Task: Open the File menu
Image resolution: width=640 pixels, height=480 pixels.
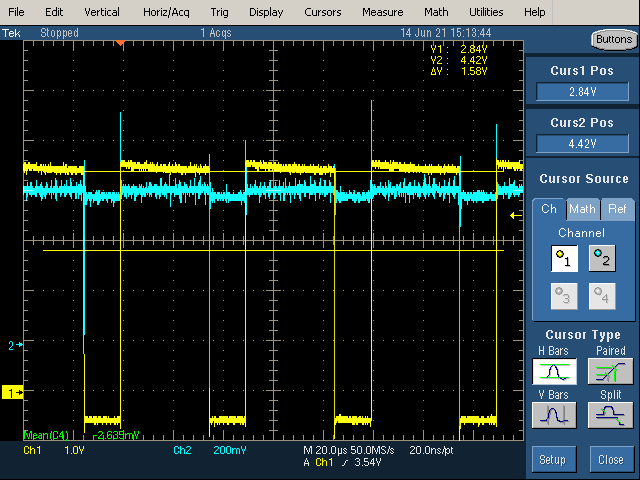Action: click(x=16, y=12)
